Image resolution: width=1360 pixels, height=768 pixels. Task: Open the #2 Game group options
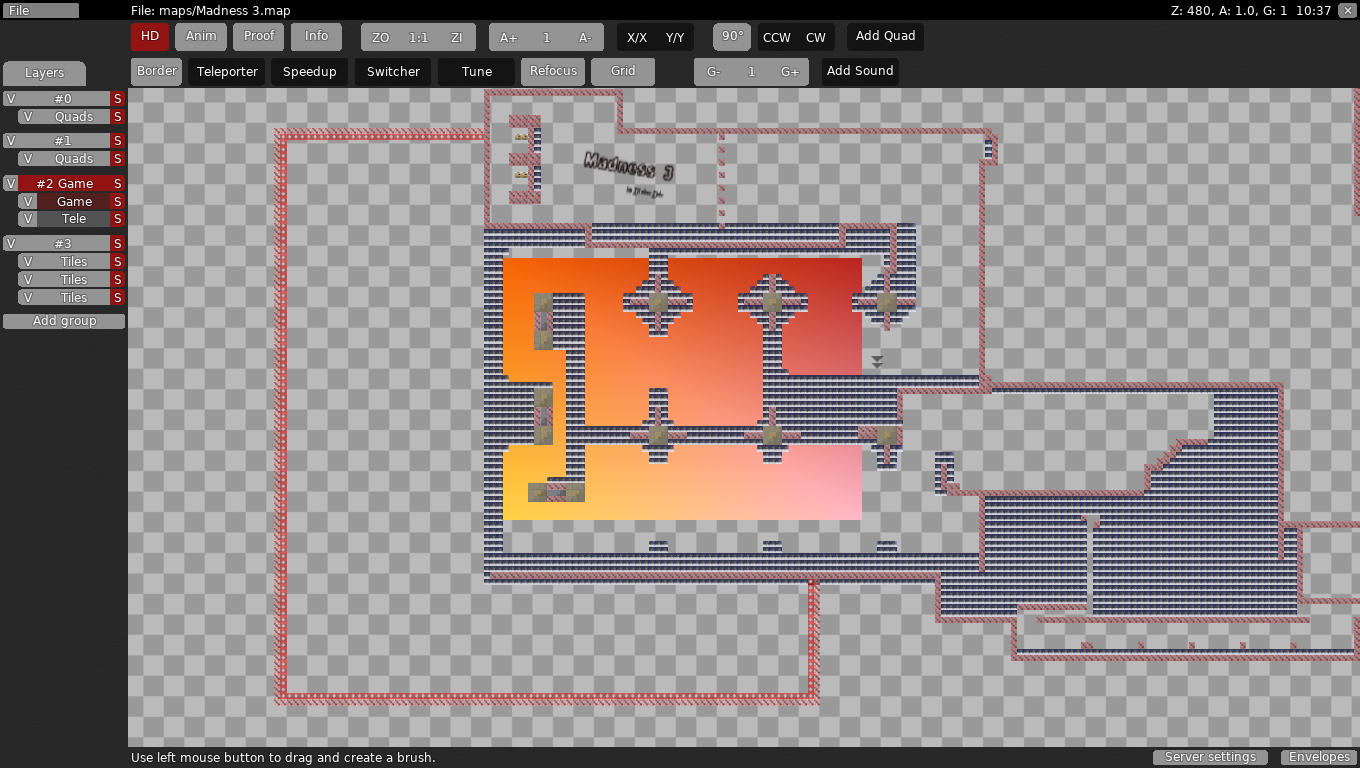[x=64, y=184]
